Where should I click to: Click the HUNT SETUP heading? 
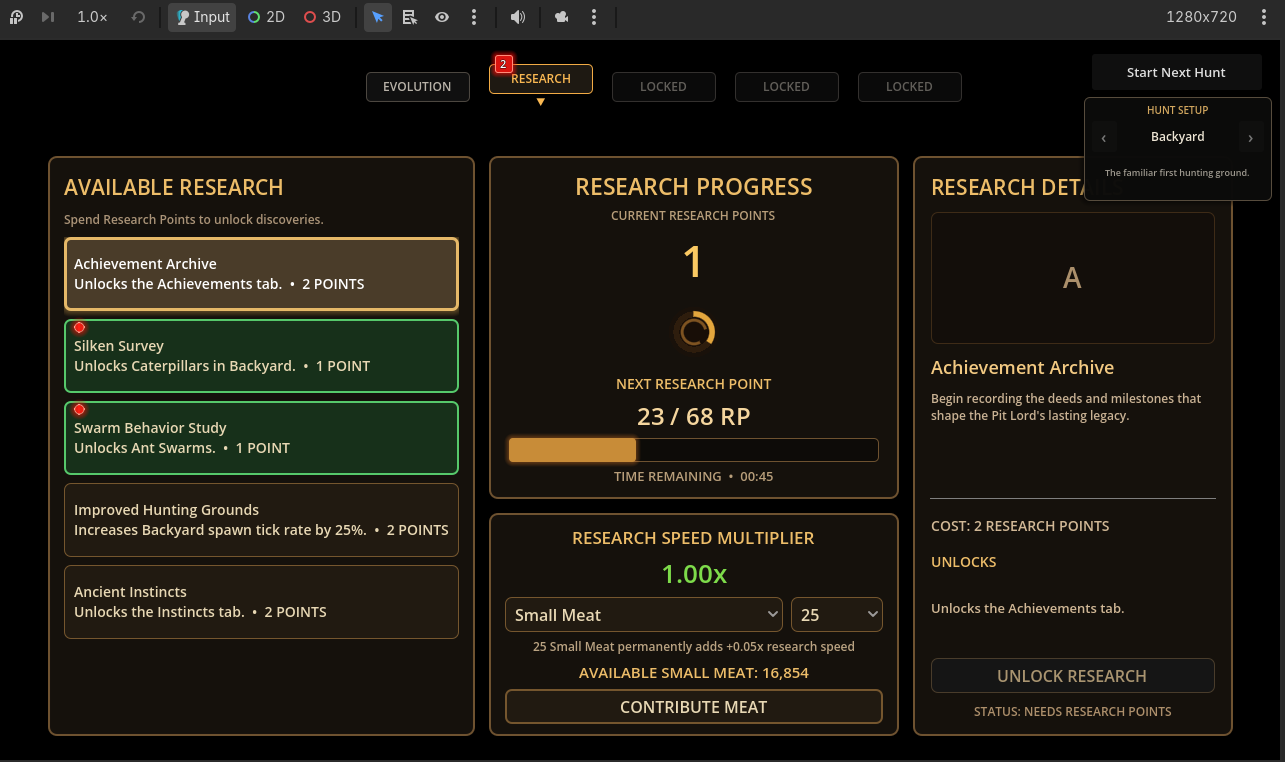click(1177, 110)
